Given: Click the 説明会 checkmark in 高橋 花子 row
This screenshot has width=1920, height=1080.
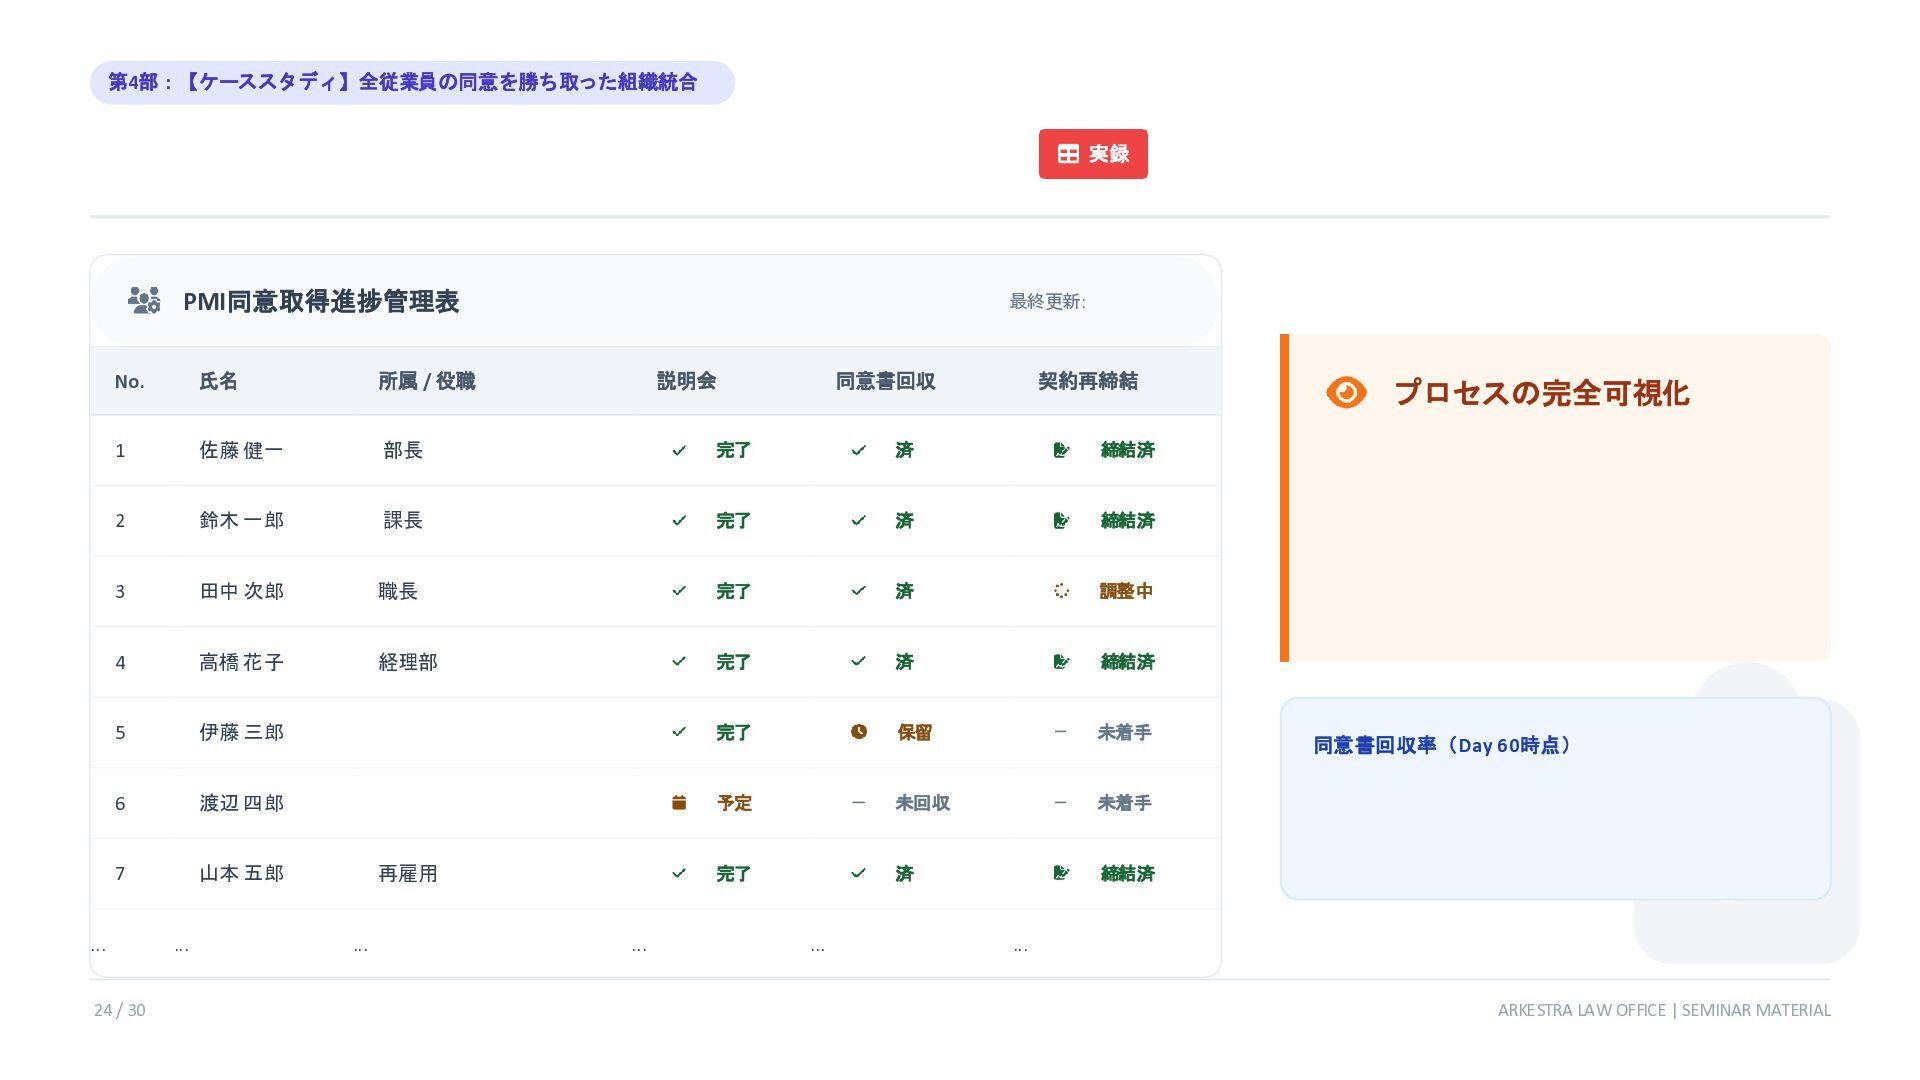Looking at the screenshot, I should click(x=679, y=661).
